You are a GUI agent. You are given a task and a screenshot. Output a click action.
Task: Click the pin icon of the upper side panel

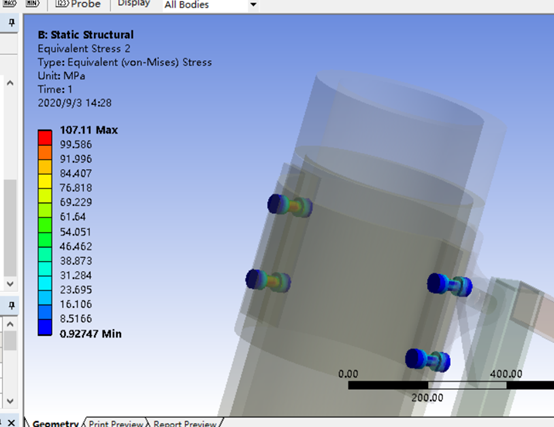pos(11,23)
